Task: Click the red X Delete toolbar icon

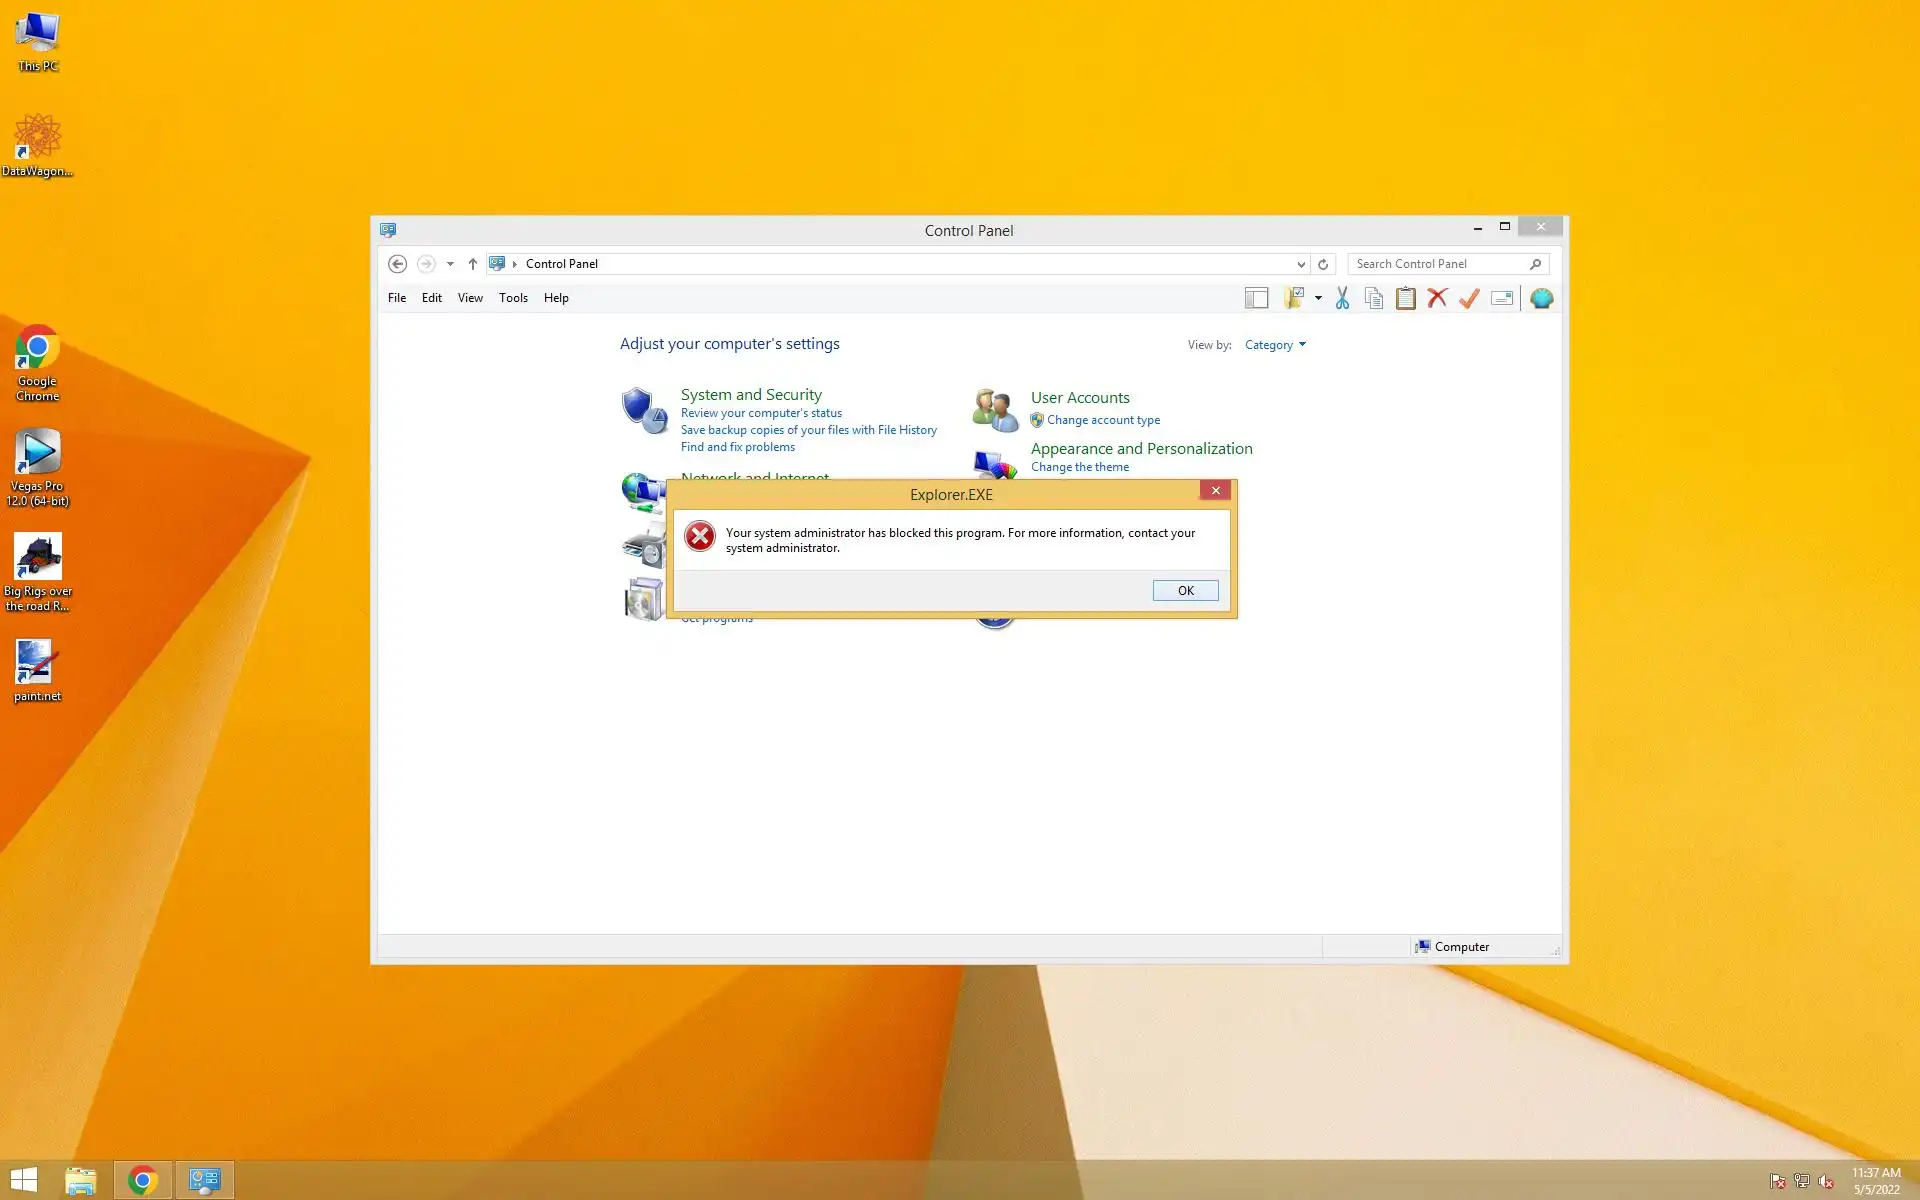Action: (x=1437, y=298)
